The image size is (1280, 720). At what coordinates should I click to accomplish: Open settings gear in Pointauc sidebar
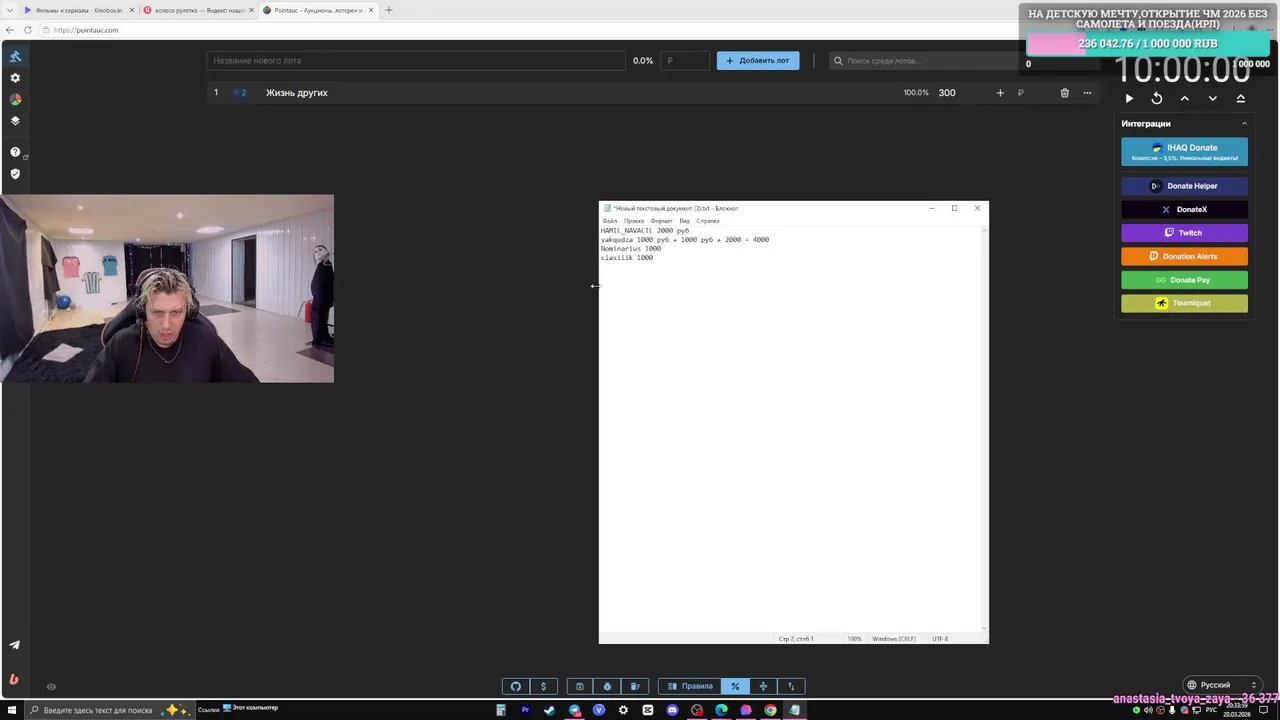[15, 78]
